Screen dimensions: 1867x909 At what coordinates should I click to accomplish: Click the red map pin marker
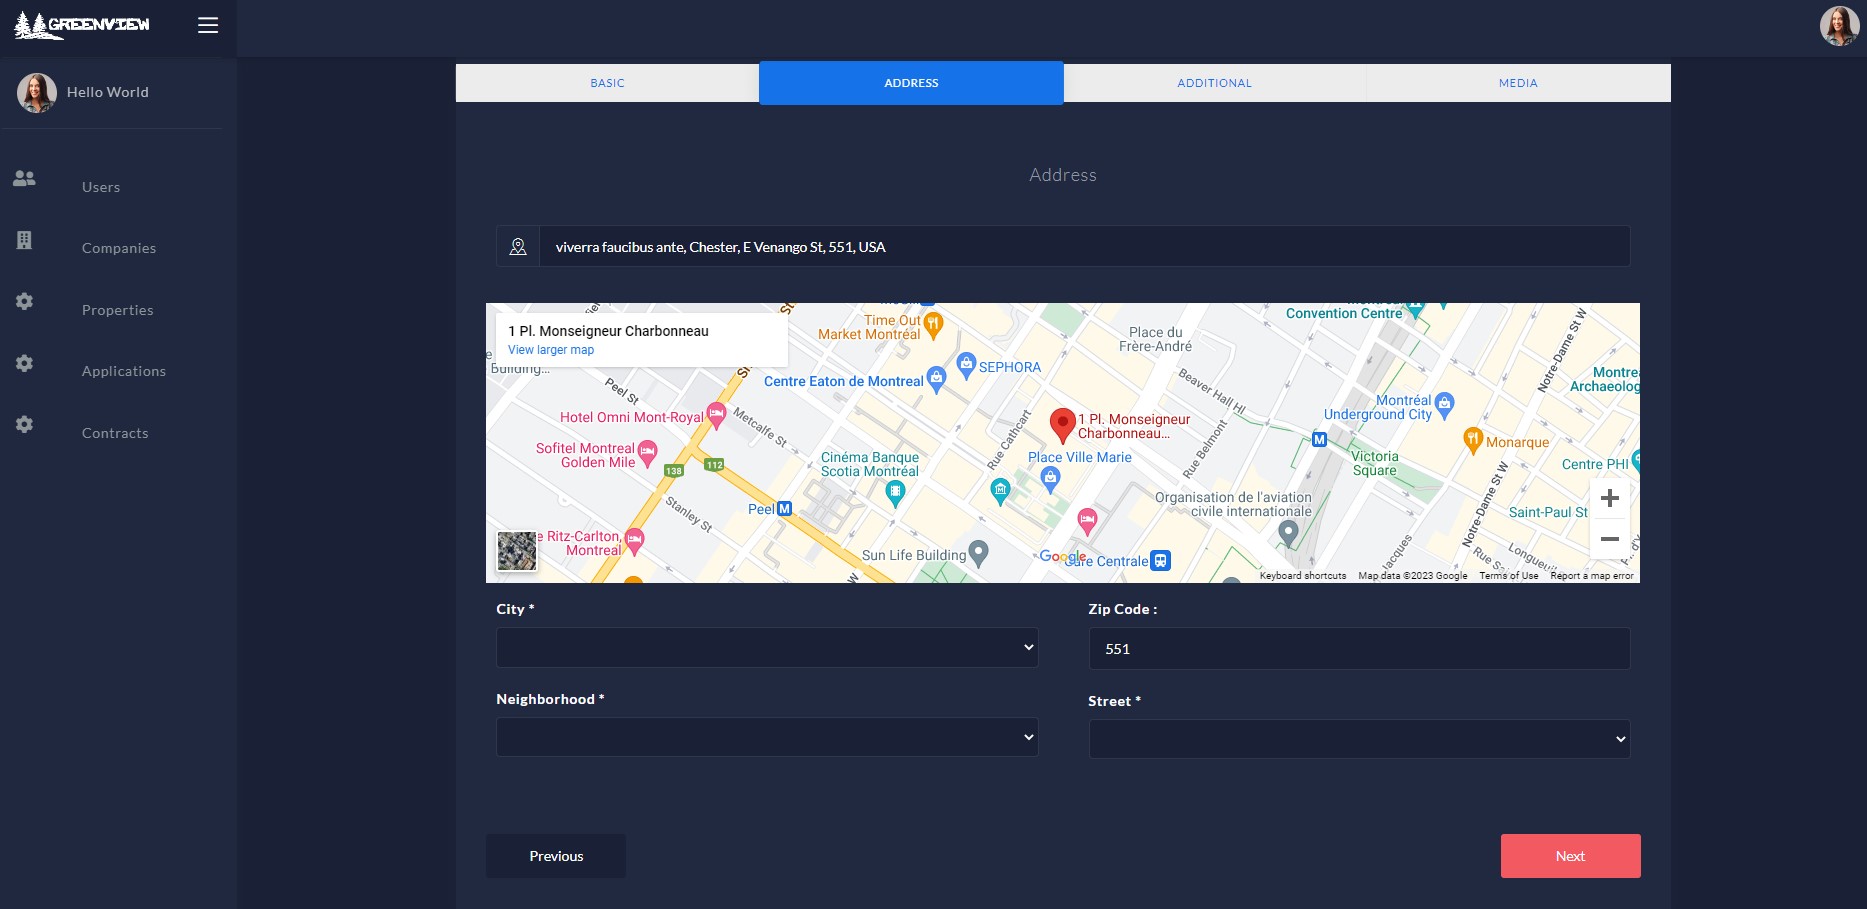click(1062, 424)
